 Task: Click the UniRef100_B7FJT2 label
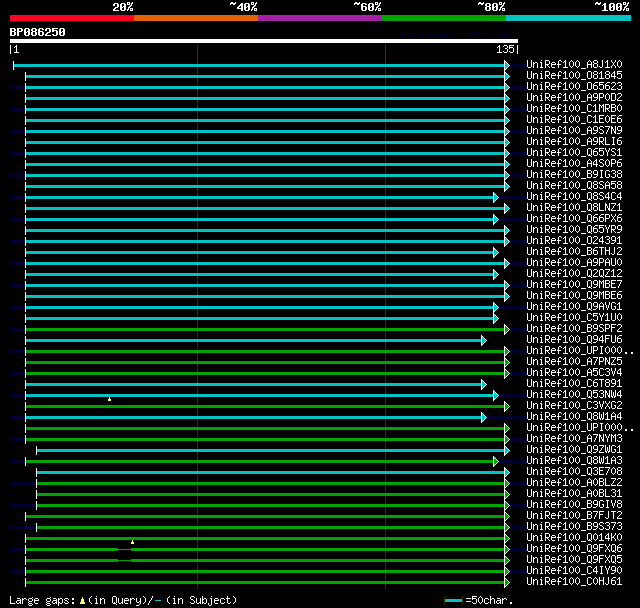[574, 516]
